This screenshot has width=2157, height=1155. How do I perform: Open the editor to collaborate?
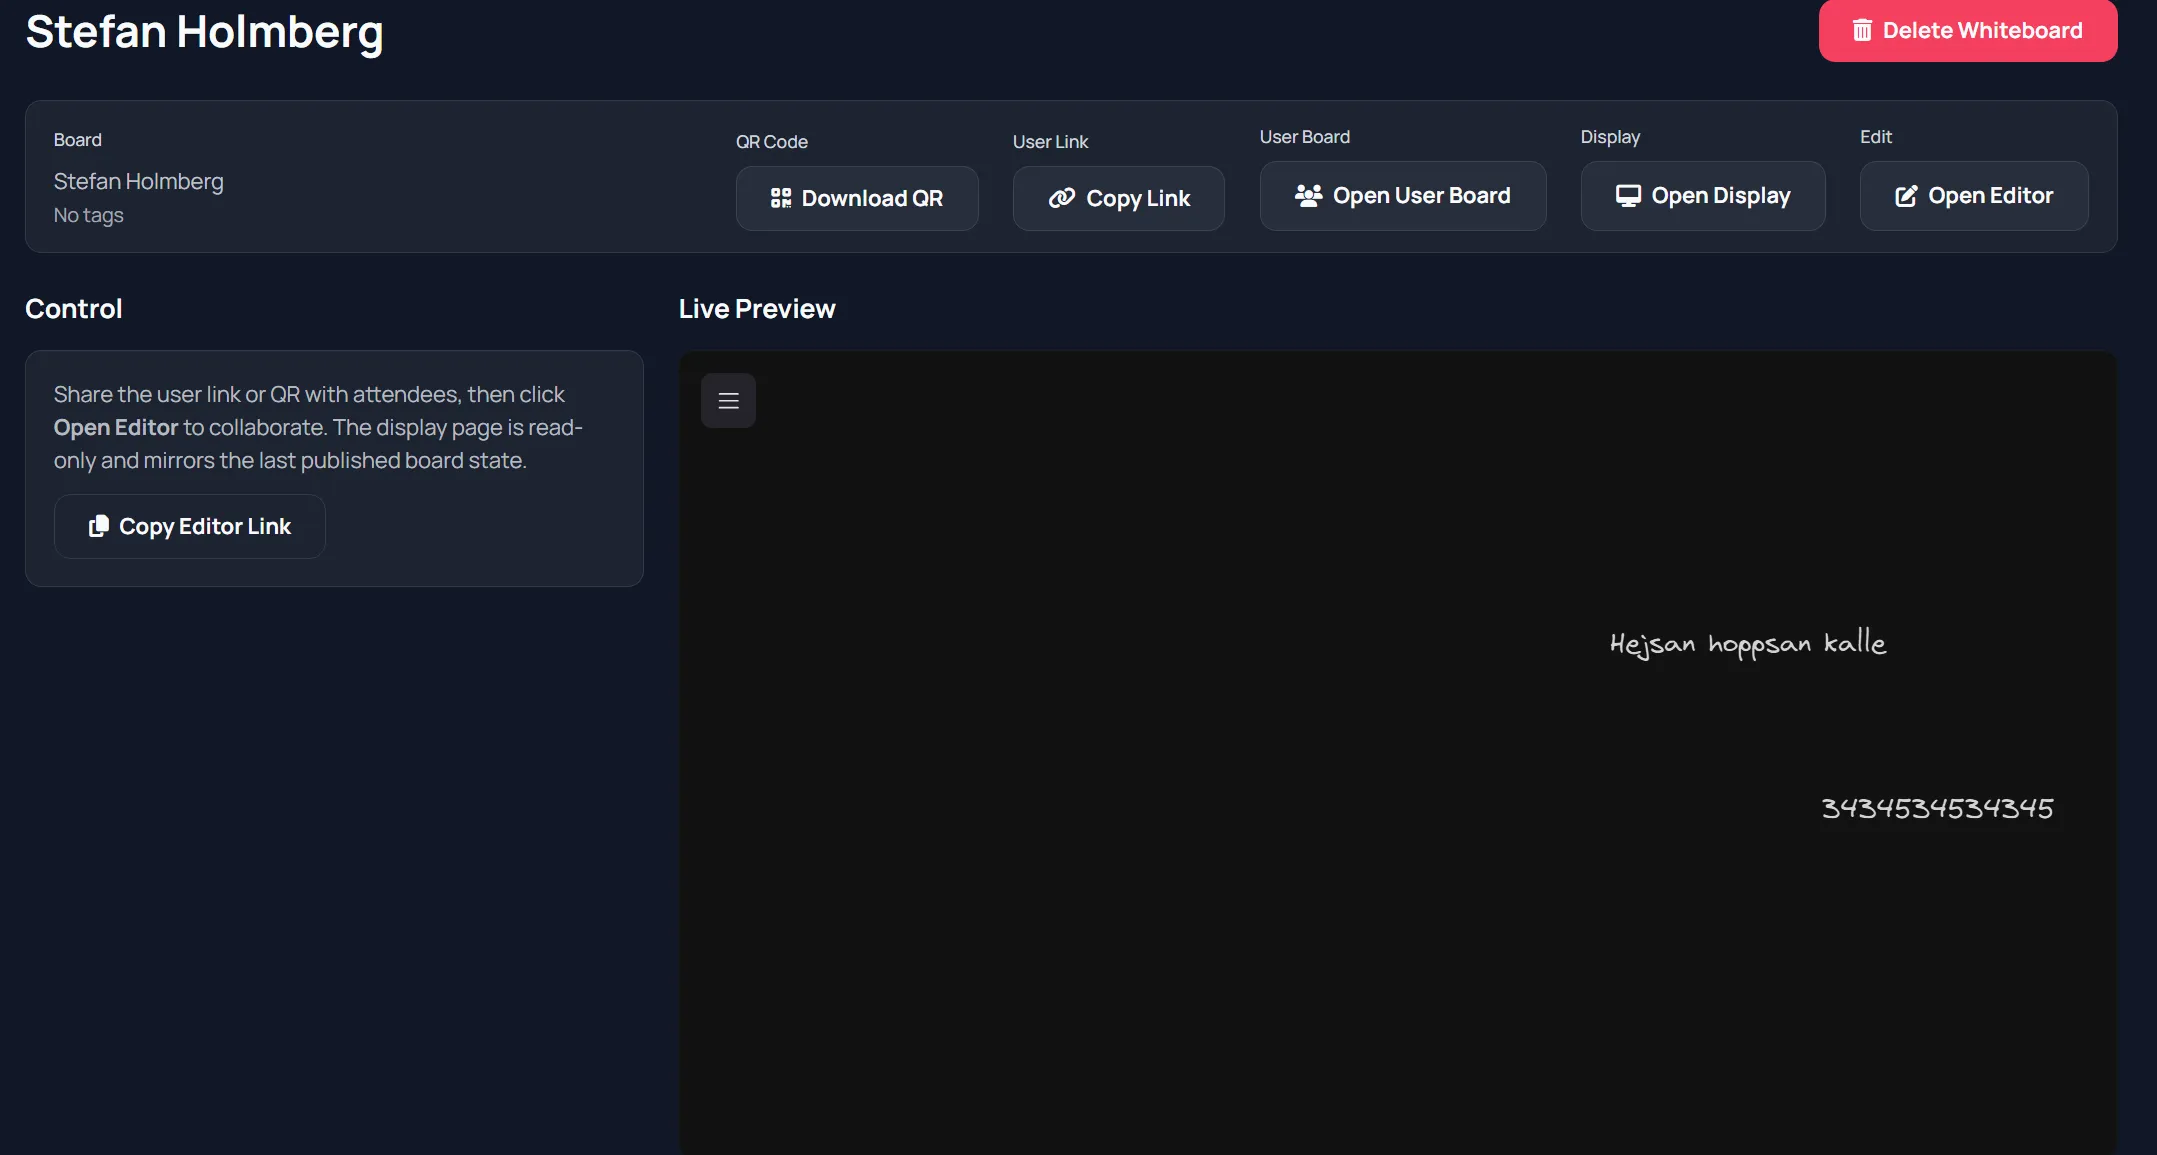coord(1973,195)
